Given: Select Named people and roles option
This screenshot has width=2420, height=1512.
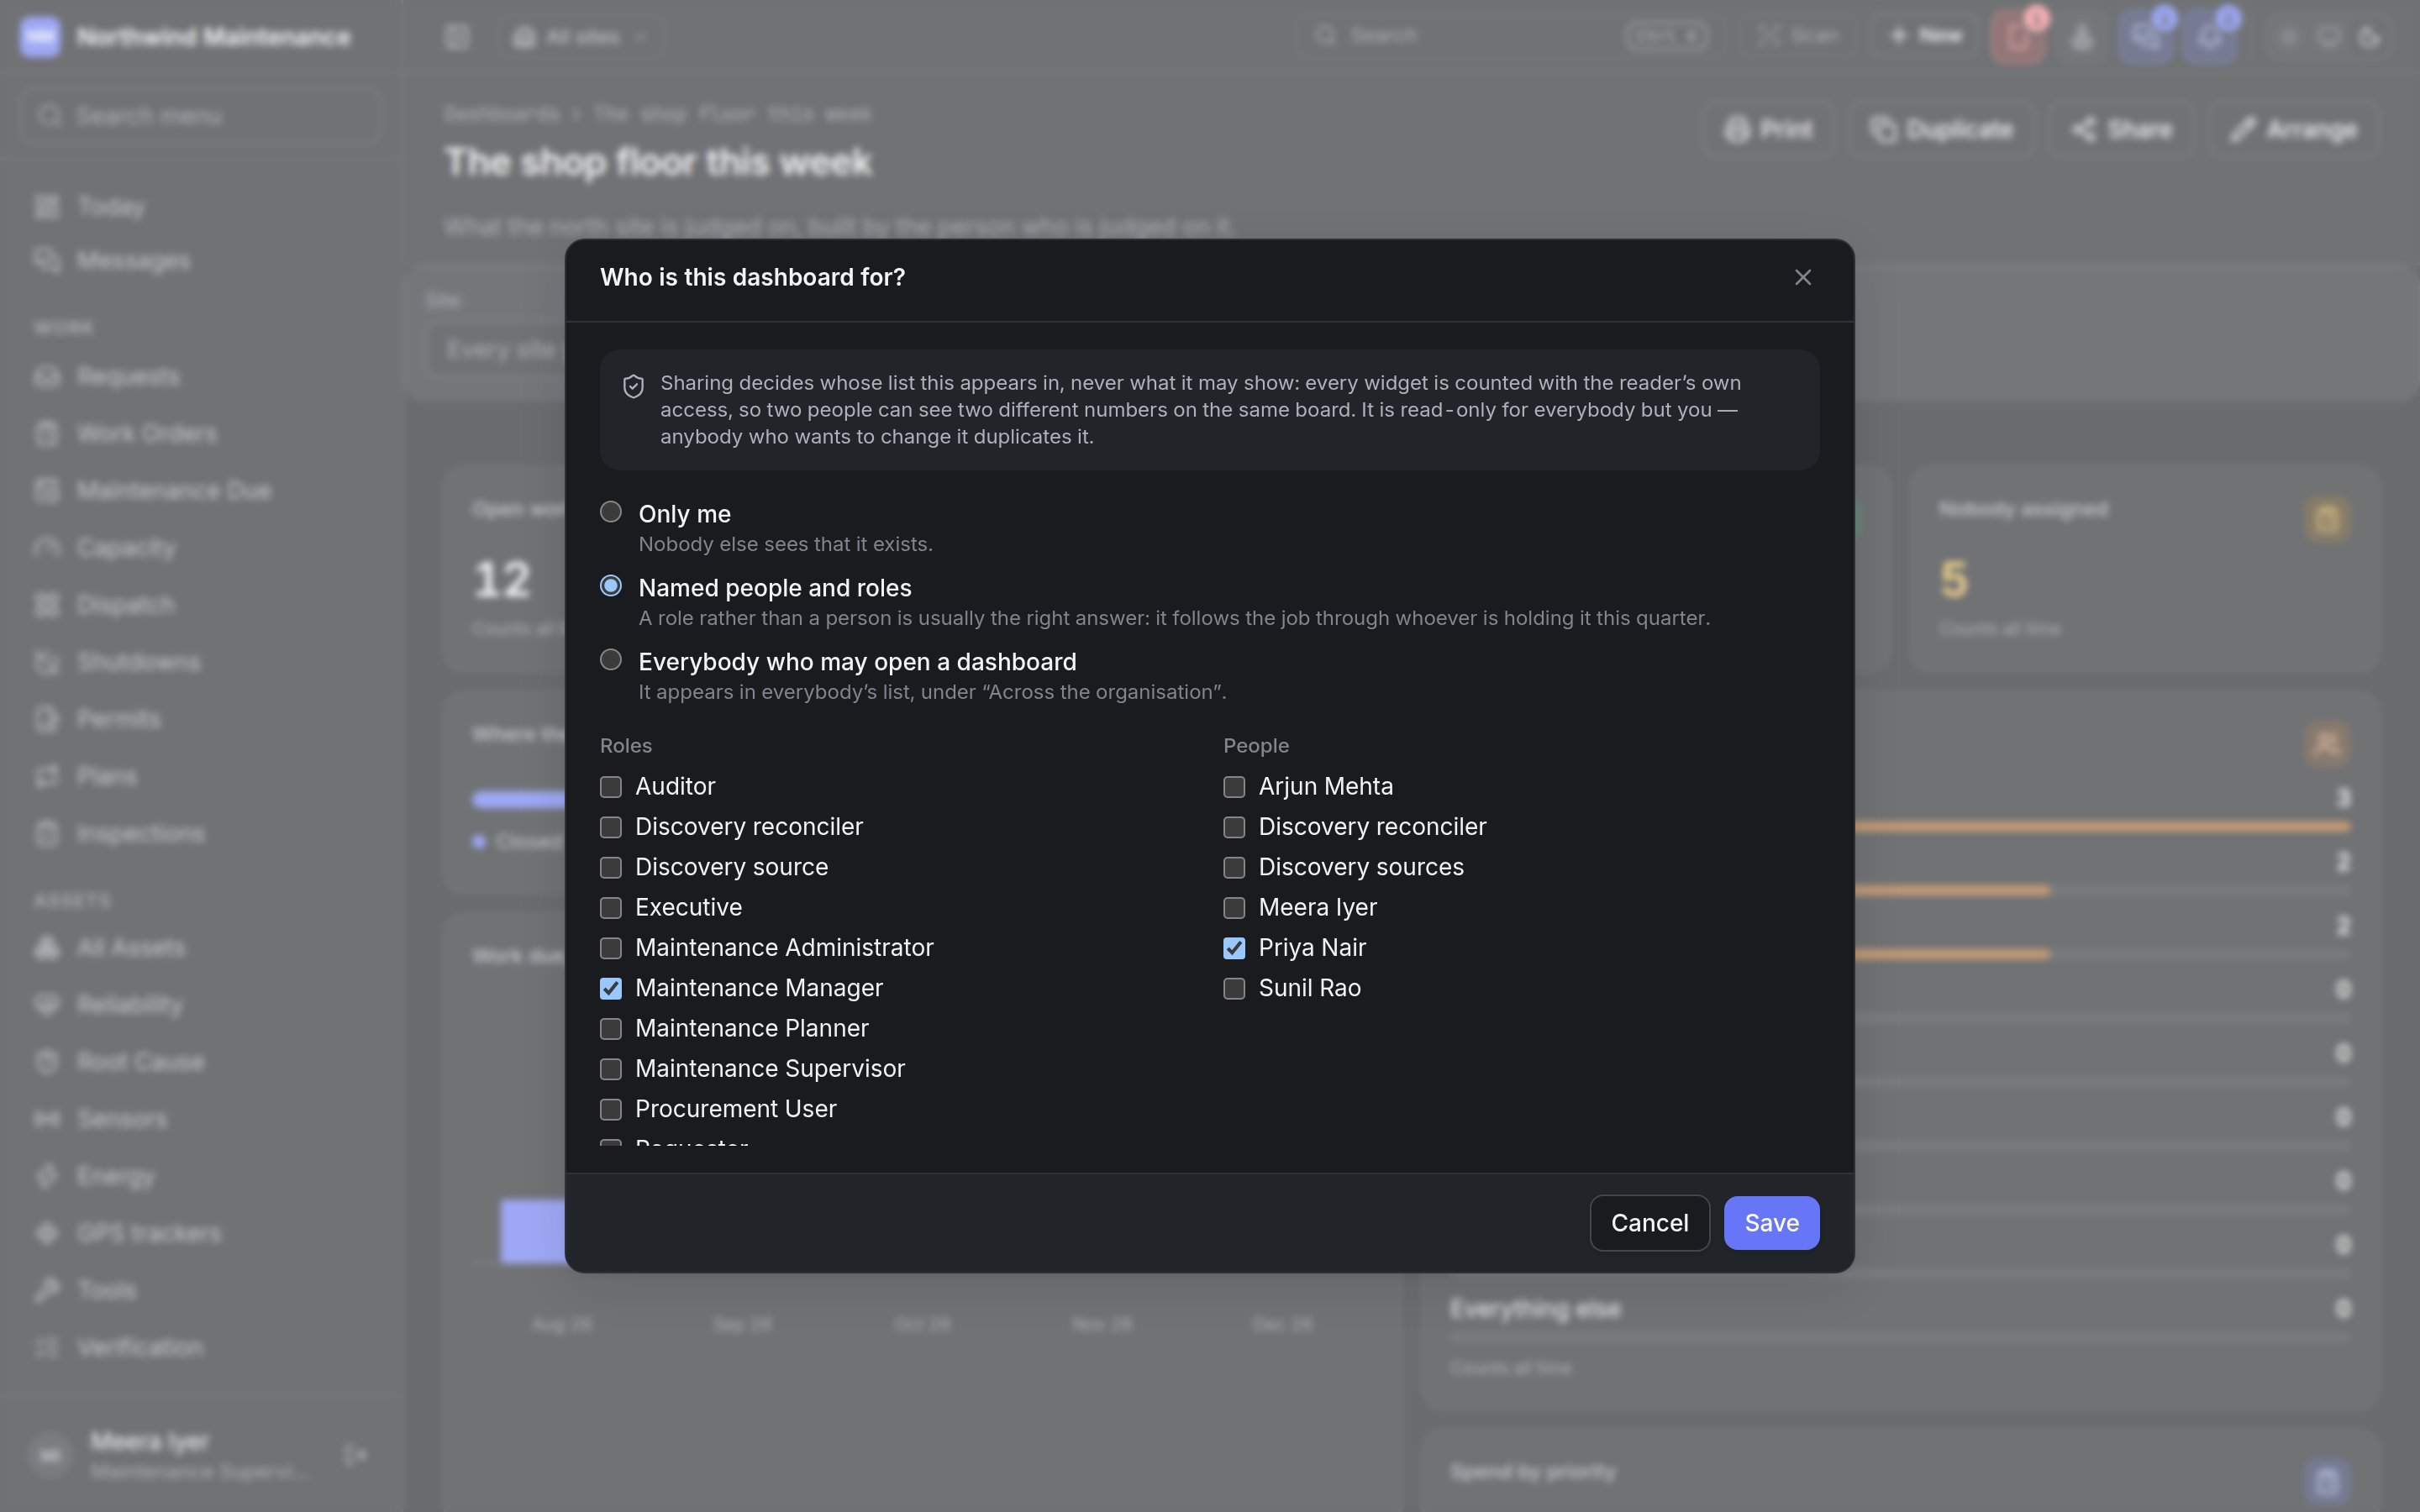Looking at the screenshot, I should tap(610, 586).
